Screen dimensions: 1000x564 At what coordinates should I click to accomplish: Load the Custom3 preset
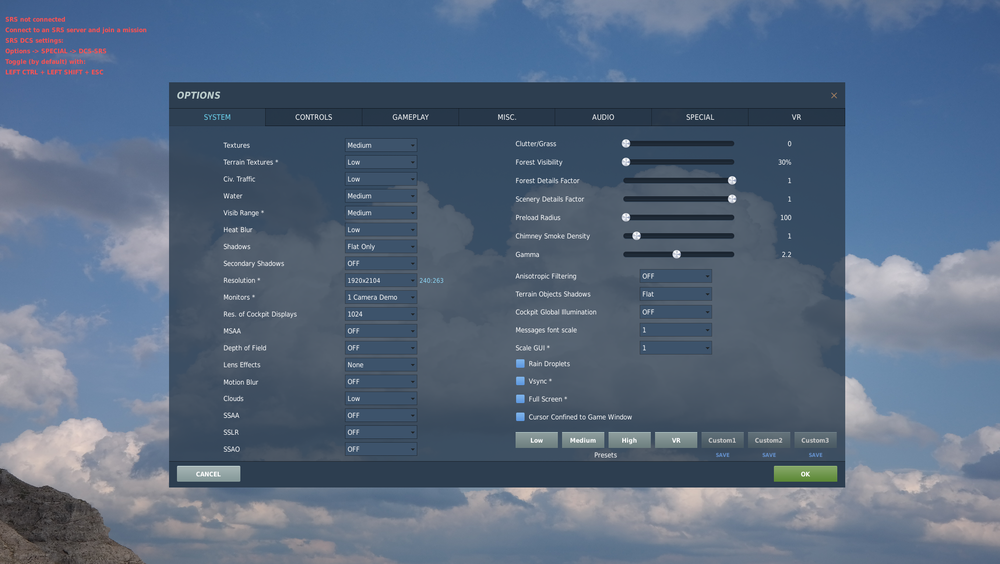click(815, 440)
